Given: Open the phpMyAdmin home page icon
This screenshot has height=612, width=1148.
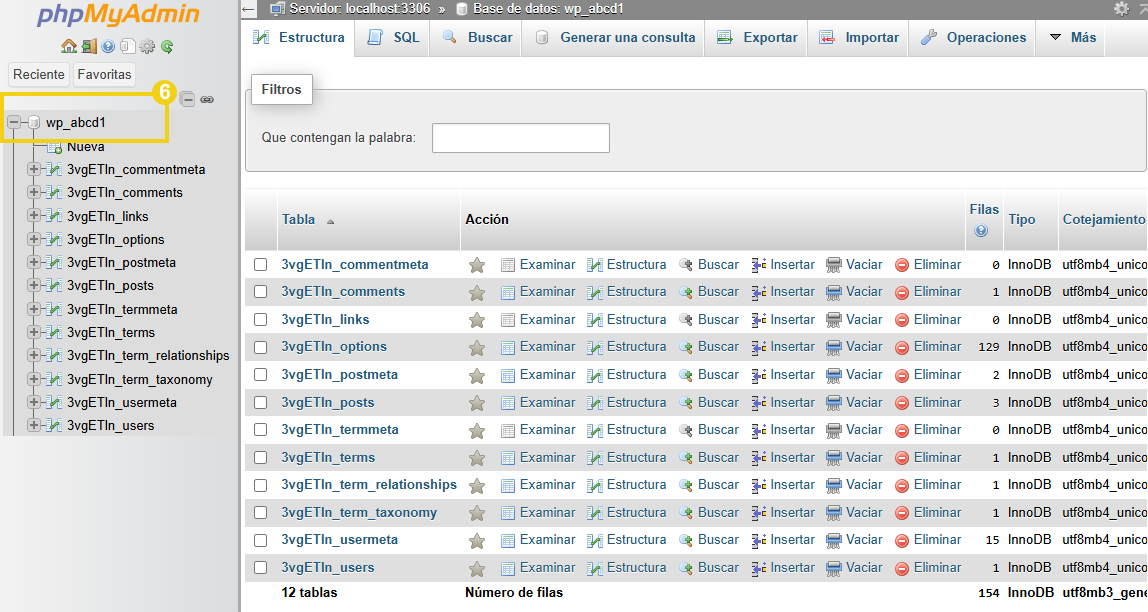Looking at the screenshot, I should (x=68, y=47).
